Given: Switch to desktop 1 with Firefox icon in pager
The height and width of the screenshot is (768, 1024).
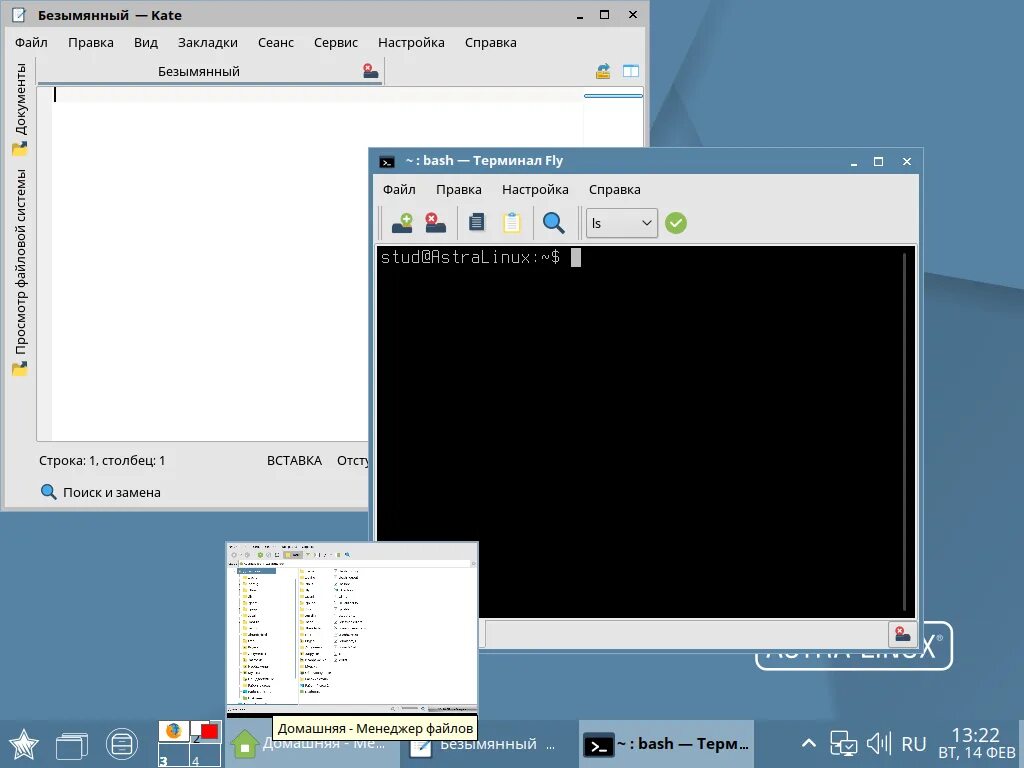Looking at the screenshot, I should click(x=174, y=731).
